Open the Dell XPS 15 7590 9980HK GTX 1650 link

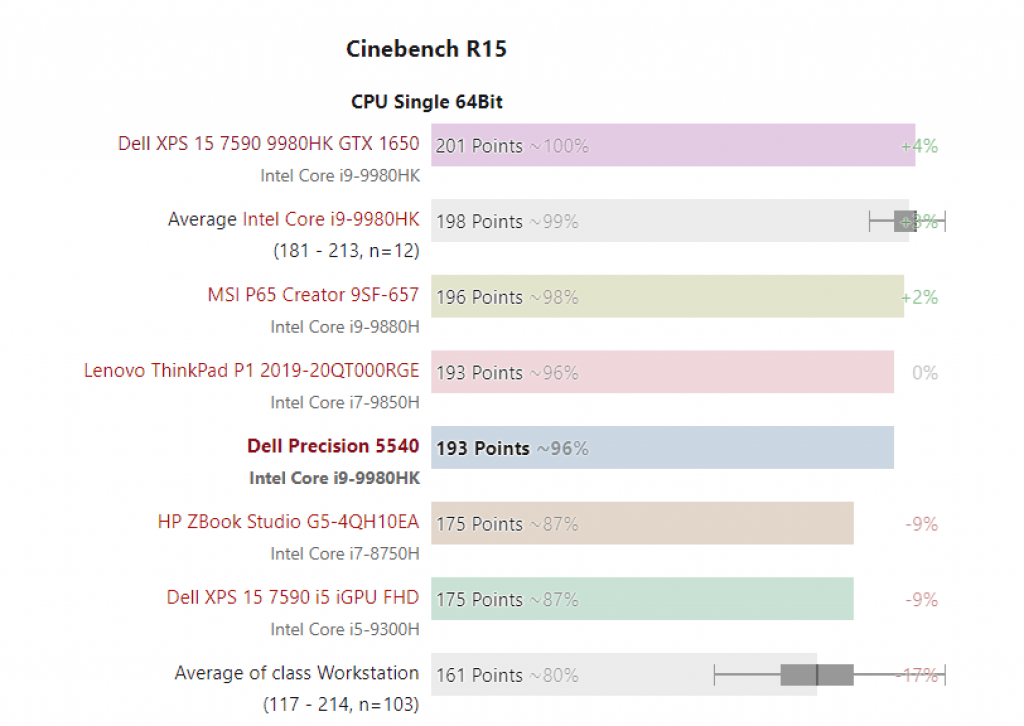pyautogui.click(x=268, y=144)
